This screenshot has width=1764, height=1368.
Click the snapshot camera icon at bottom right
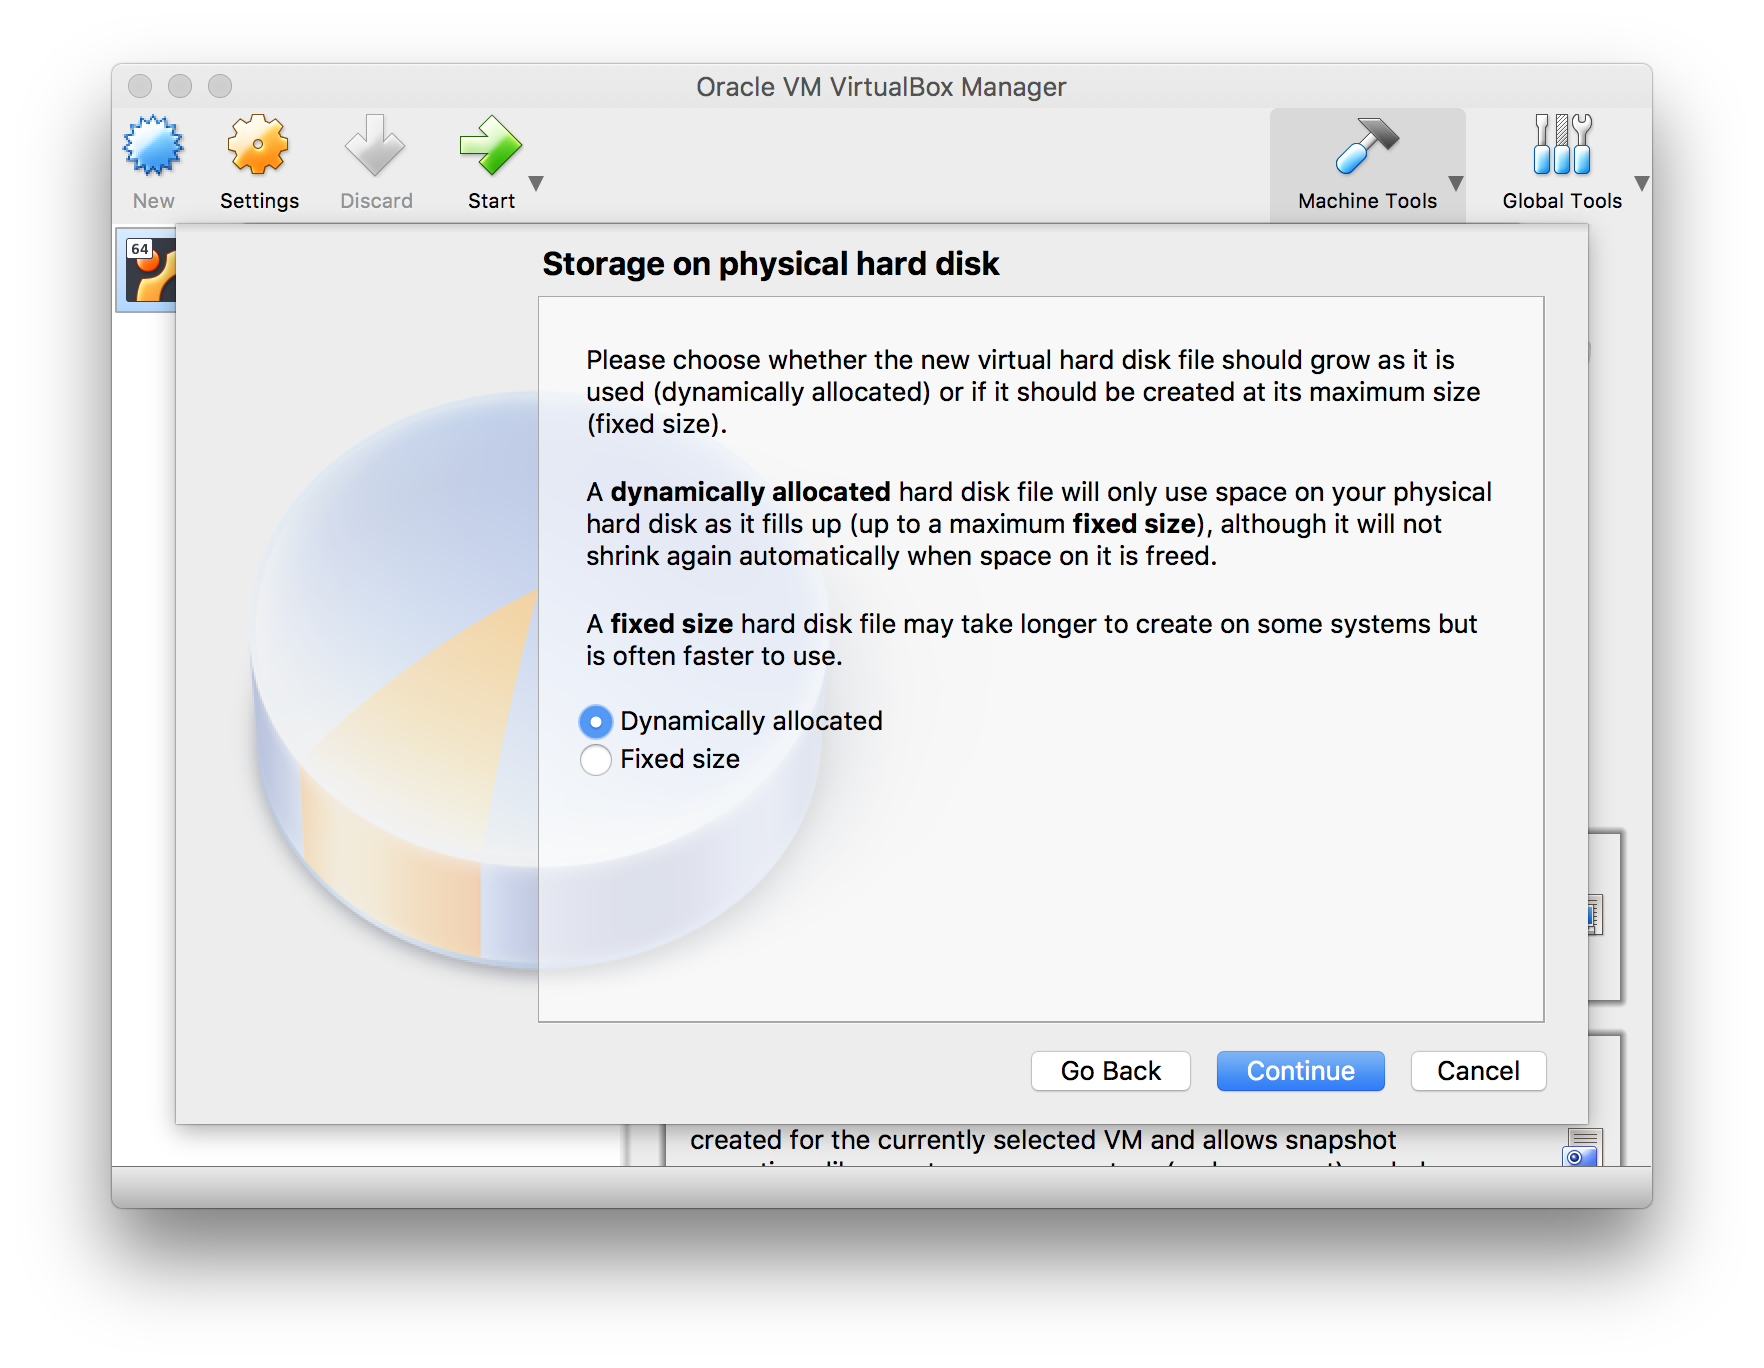point(1581,1150)
